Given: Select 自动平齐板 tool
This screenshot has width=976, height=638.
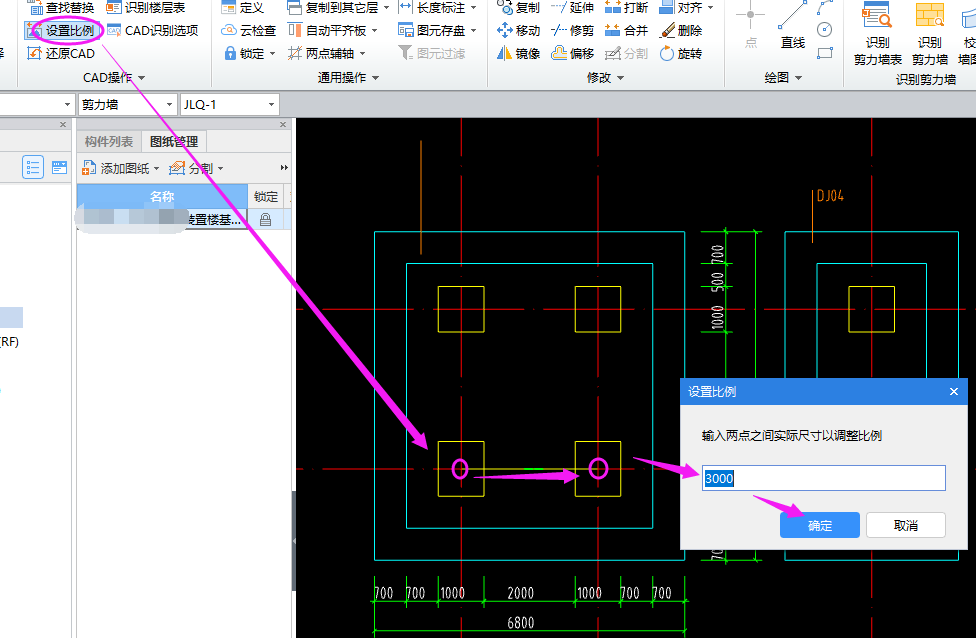Looking at the screenshot, I should click(327, 30).
